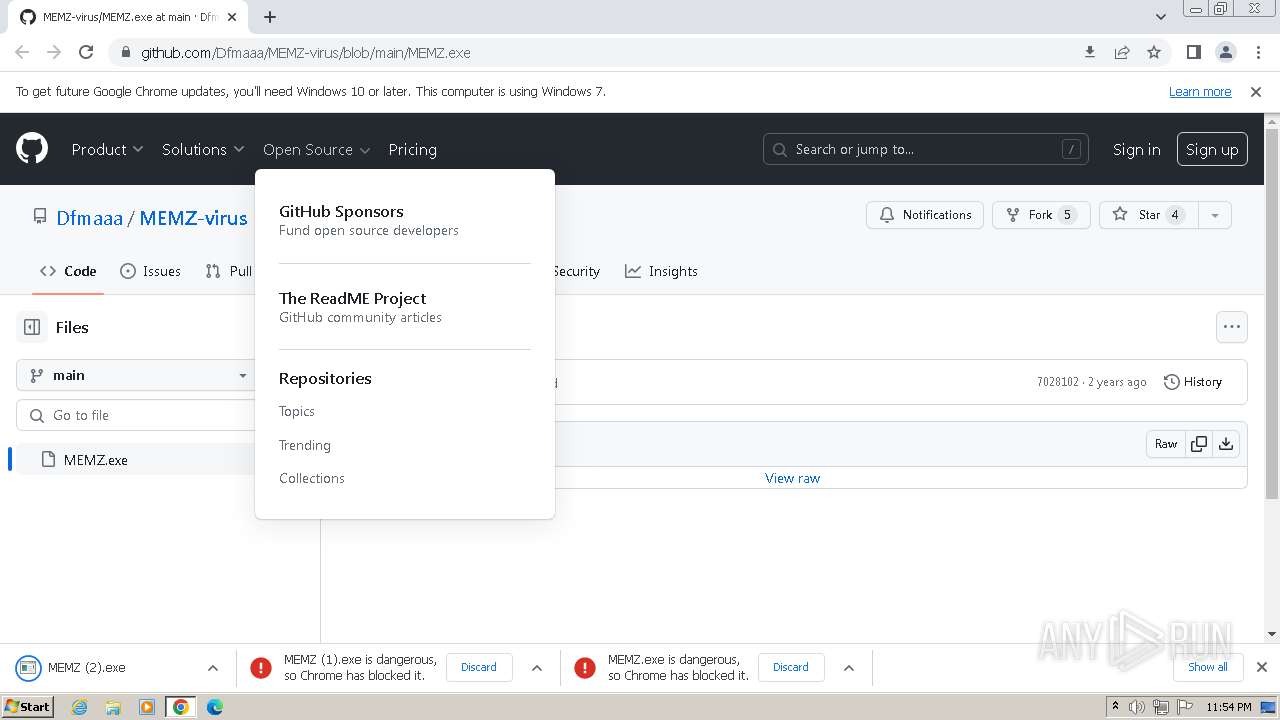Screen dimensions: 1280x720
Task: Open Star list options dropdown arrow
Action: coord(1214,215)
